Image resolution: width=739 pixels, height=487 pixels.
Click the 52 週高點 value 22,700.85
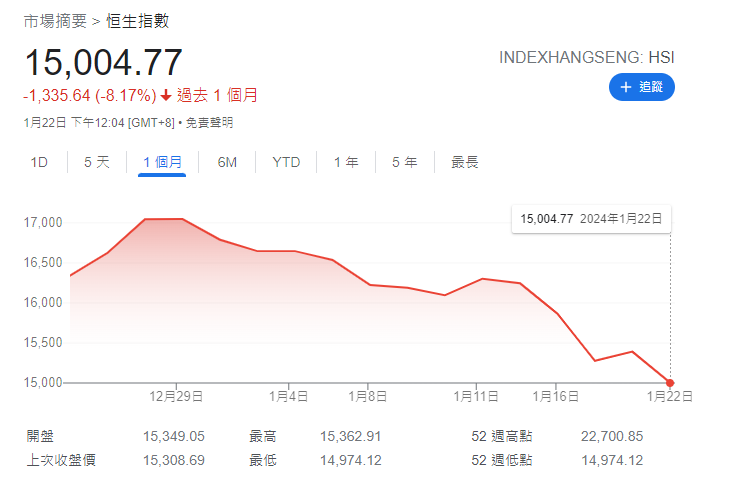tap(611, 437)
